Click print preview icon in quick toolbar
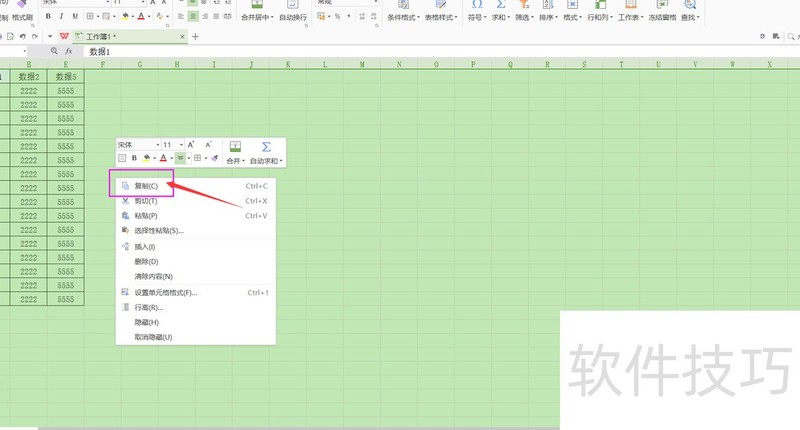This screenshot has height=430, width=800. click(x=10, y=37)
